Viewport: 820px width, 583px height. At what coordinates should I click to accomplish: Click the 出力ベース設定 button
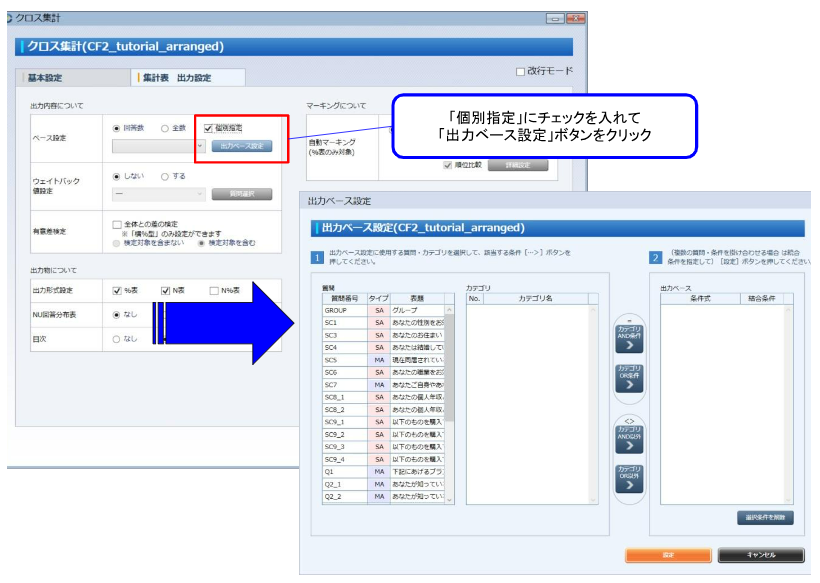click(x=242, y=145)
